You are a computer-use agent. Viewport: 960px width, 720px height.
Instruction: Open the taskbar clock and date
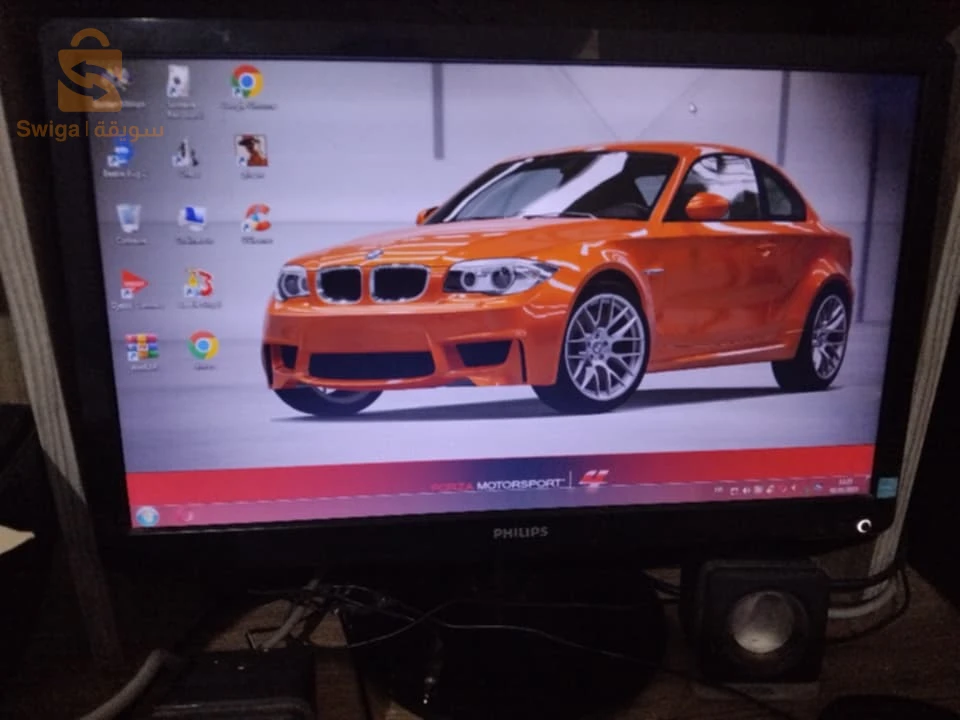[844, 486]
